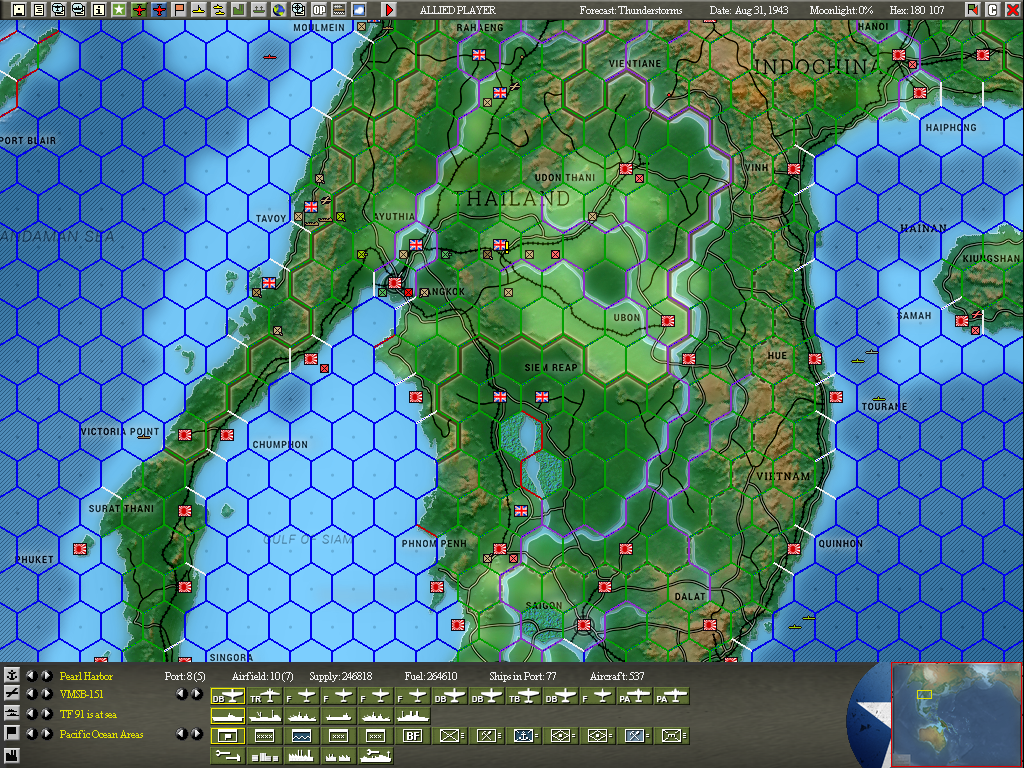Image resolution: width=1024 pixels, height=768 pixels.
Task: Click the world minimap thumbnail
Action: [957, 715]
